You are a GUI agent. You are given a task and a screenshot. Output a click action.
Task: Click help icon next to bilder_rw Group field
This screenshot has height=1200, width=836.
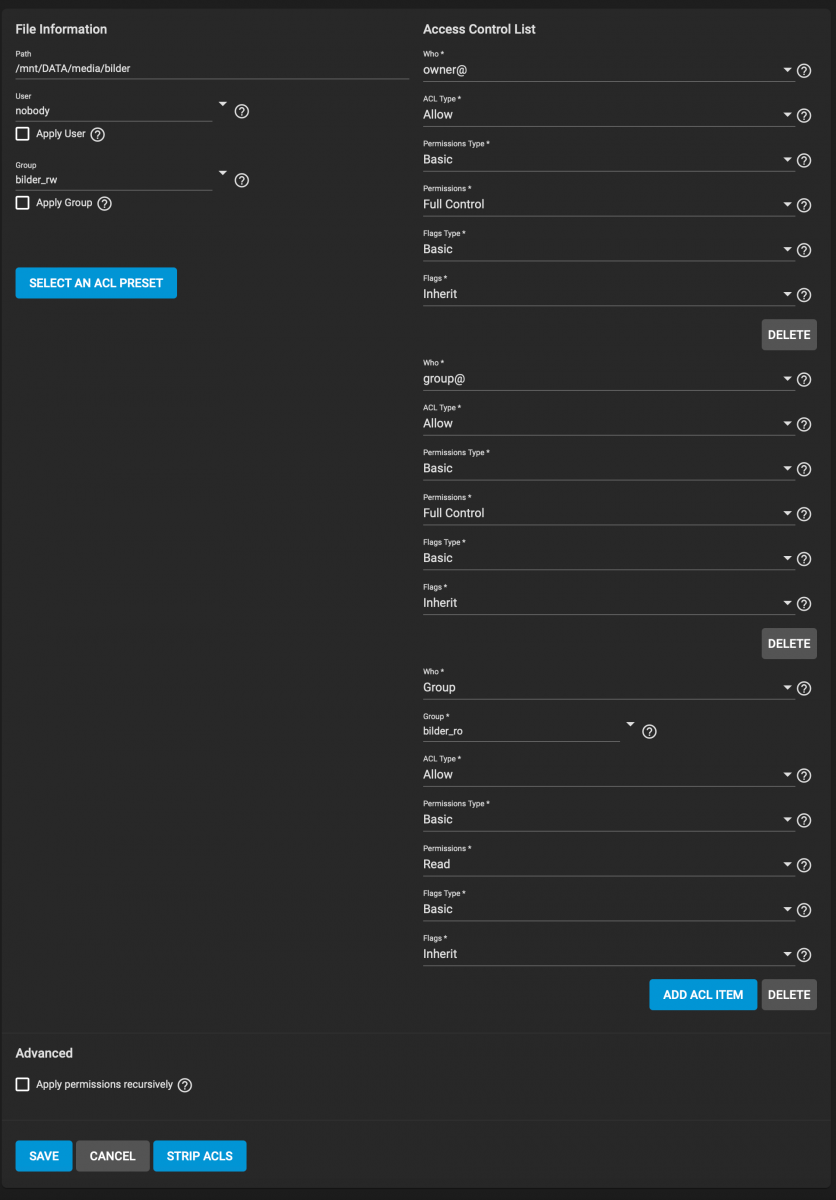(x=241, y=180)
